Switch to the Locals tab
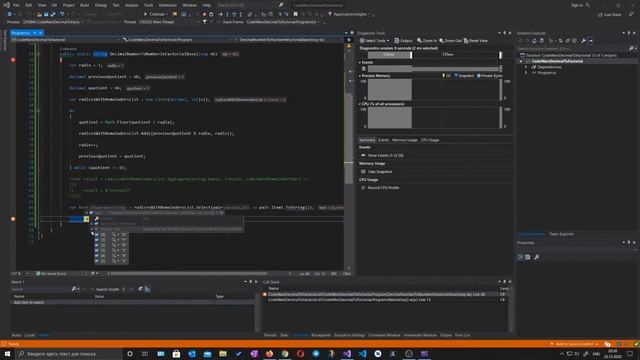This screenshot has height=360, width=640. tap(30, 335)
